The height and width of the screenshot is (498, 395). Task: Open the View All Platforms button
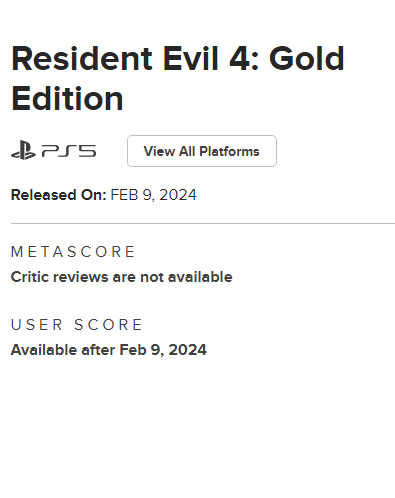click(x=202, y=151)
